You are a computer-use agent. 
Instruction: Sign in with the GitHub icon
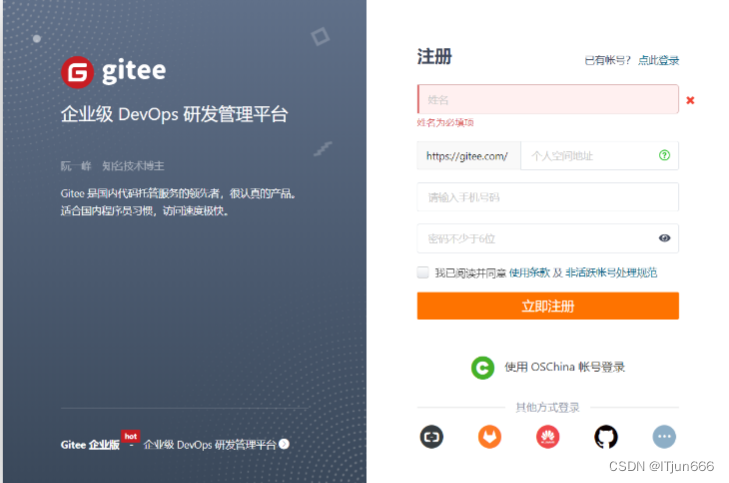click(x=606, y=437)
